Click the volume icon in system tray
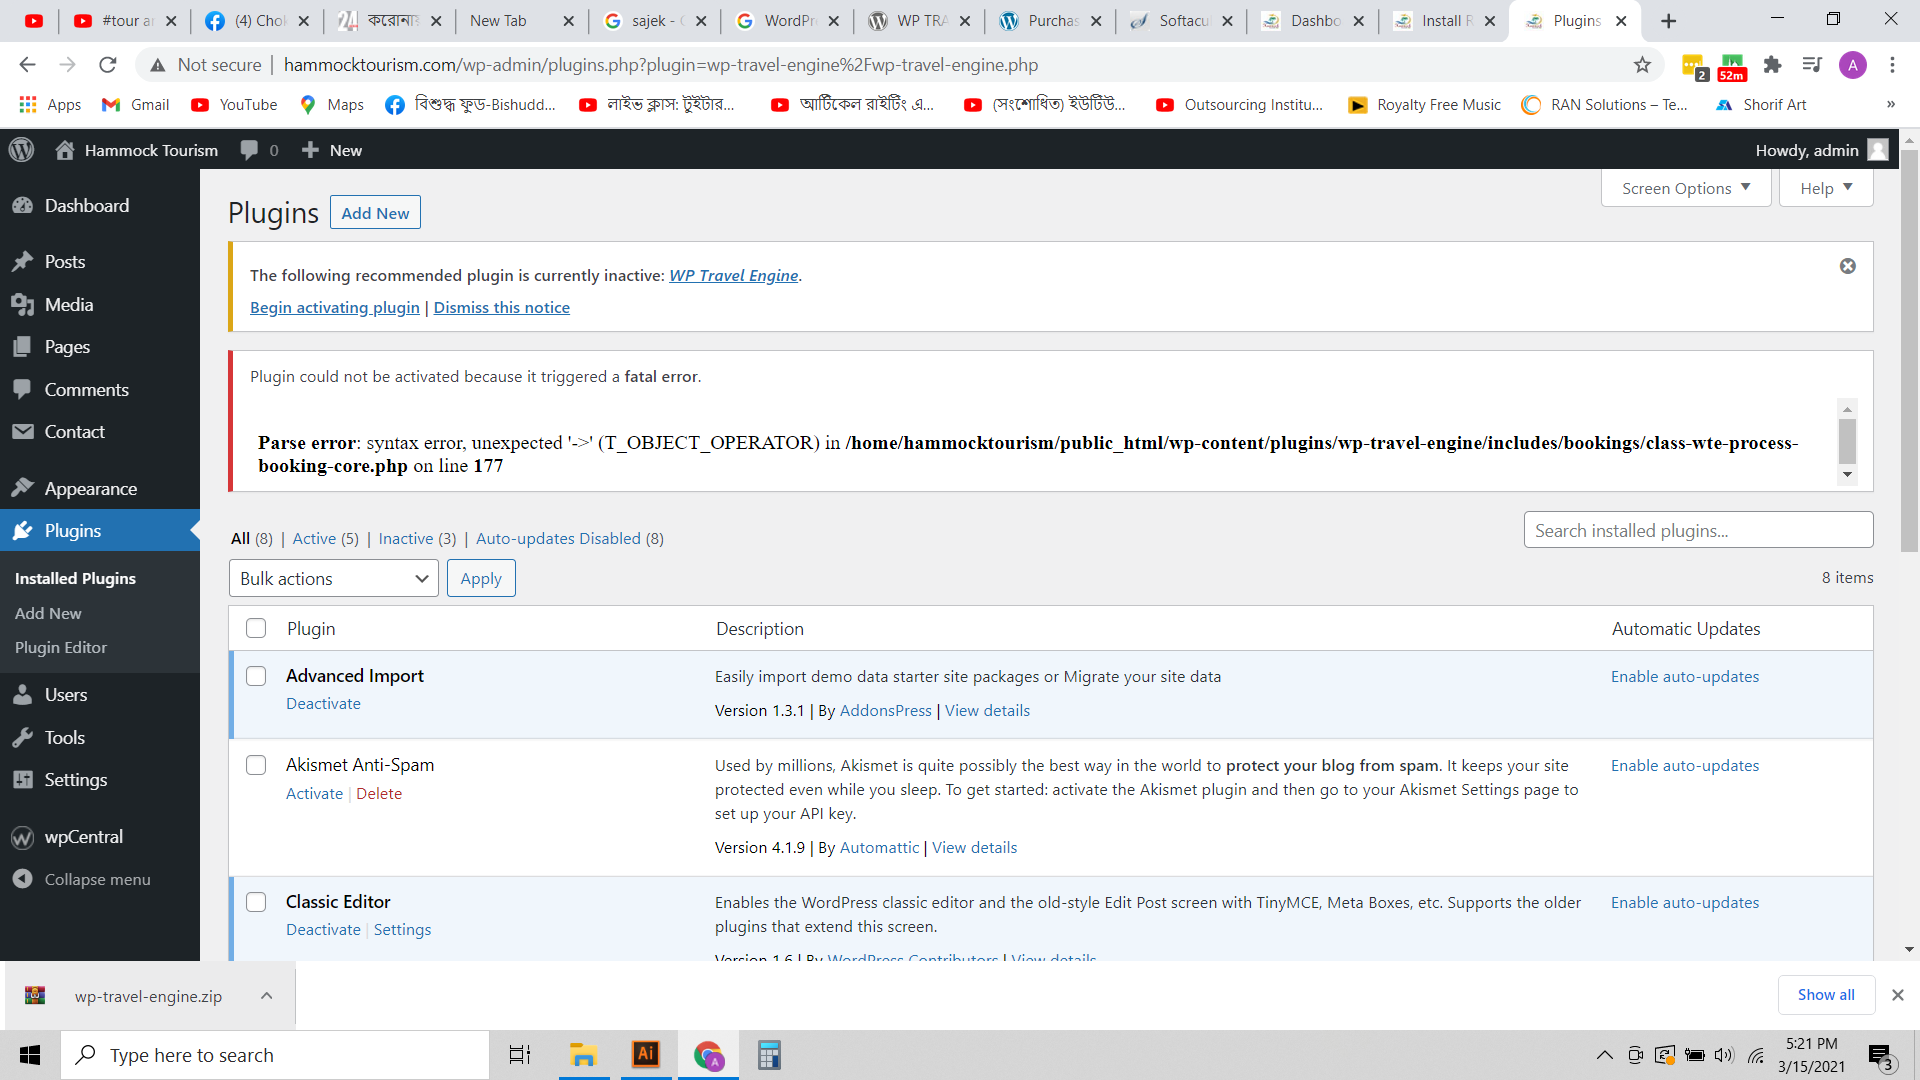 coord(1724,1055)
